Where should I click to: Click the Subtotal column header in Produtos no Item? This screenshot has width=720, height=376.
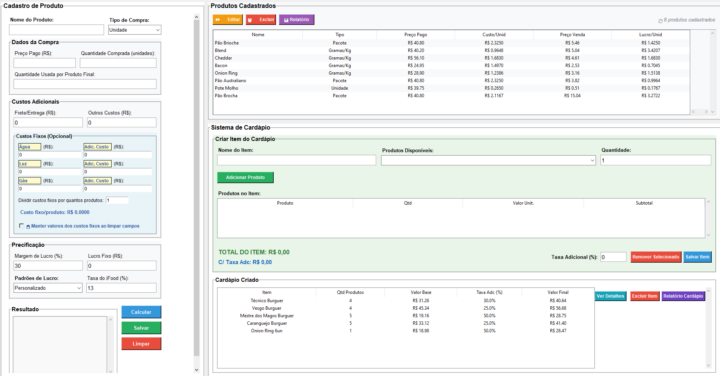[x=644, y=203]
